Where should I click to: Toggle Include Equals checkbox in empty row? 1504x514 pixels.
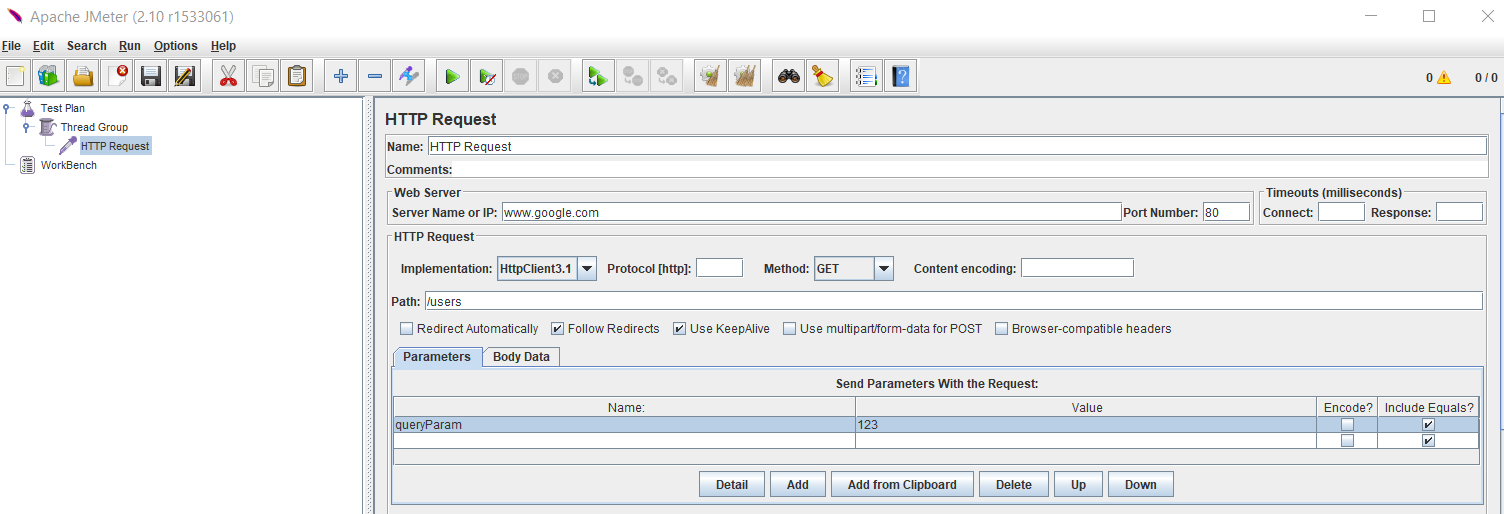tap(1428, 441)
